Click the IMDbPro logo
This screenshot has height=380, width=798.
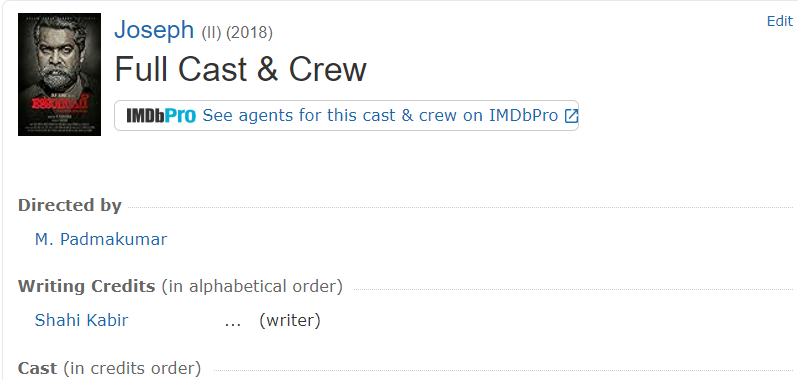click(x=161, y=116)
